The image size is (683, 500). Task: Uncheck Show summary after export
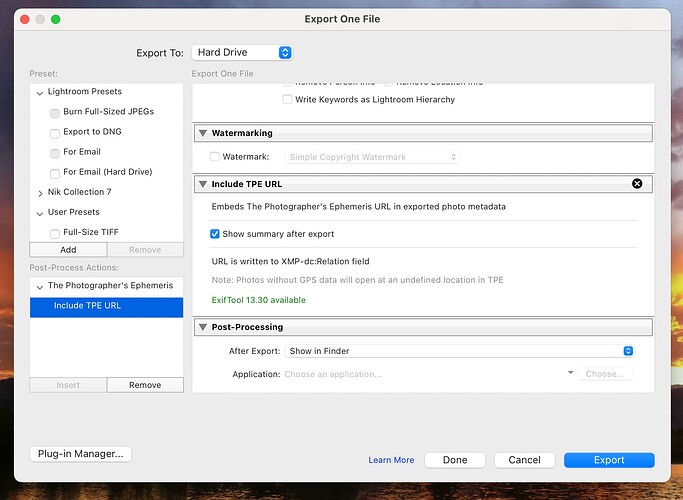pyautogui.click(x=215, y=234)
